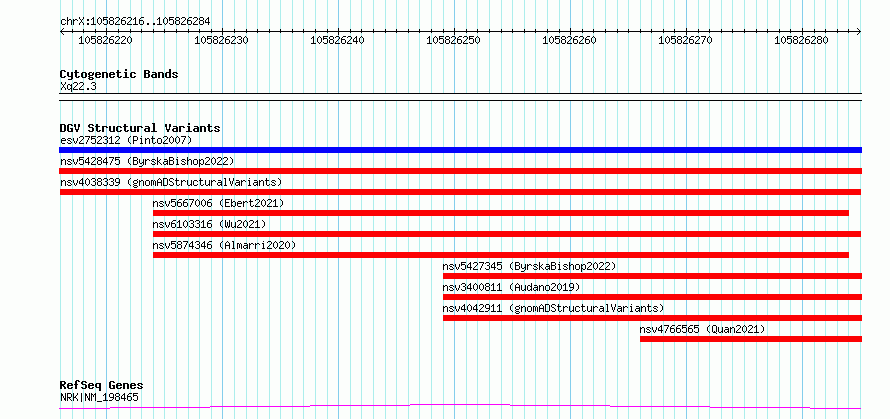Click the chrX:105826216..105826284 region label

(x=135, y=21)
